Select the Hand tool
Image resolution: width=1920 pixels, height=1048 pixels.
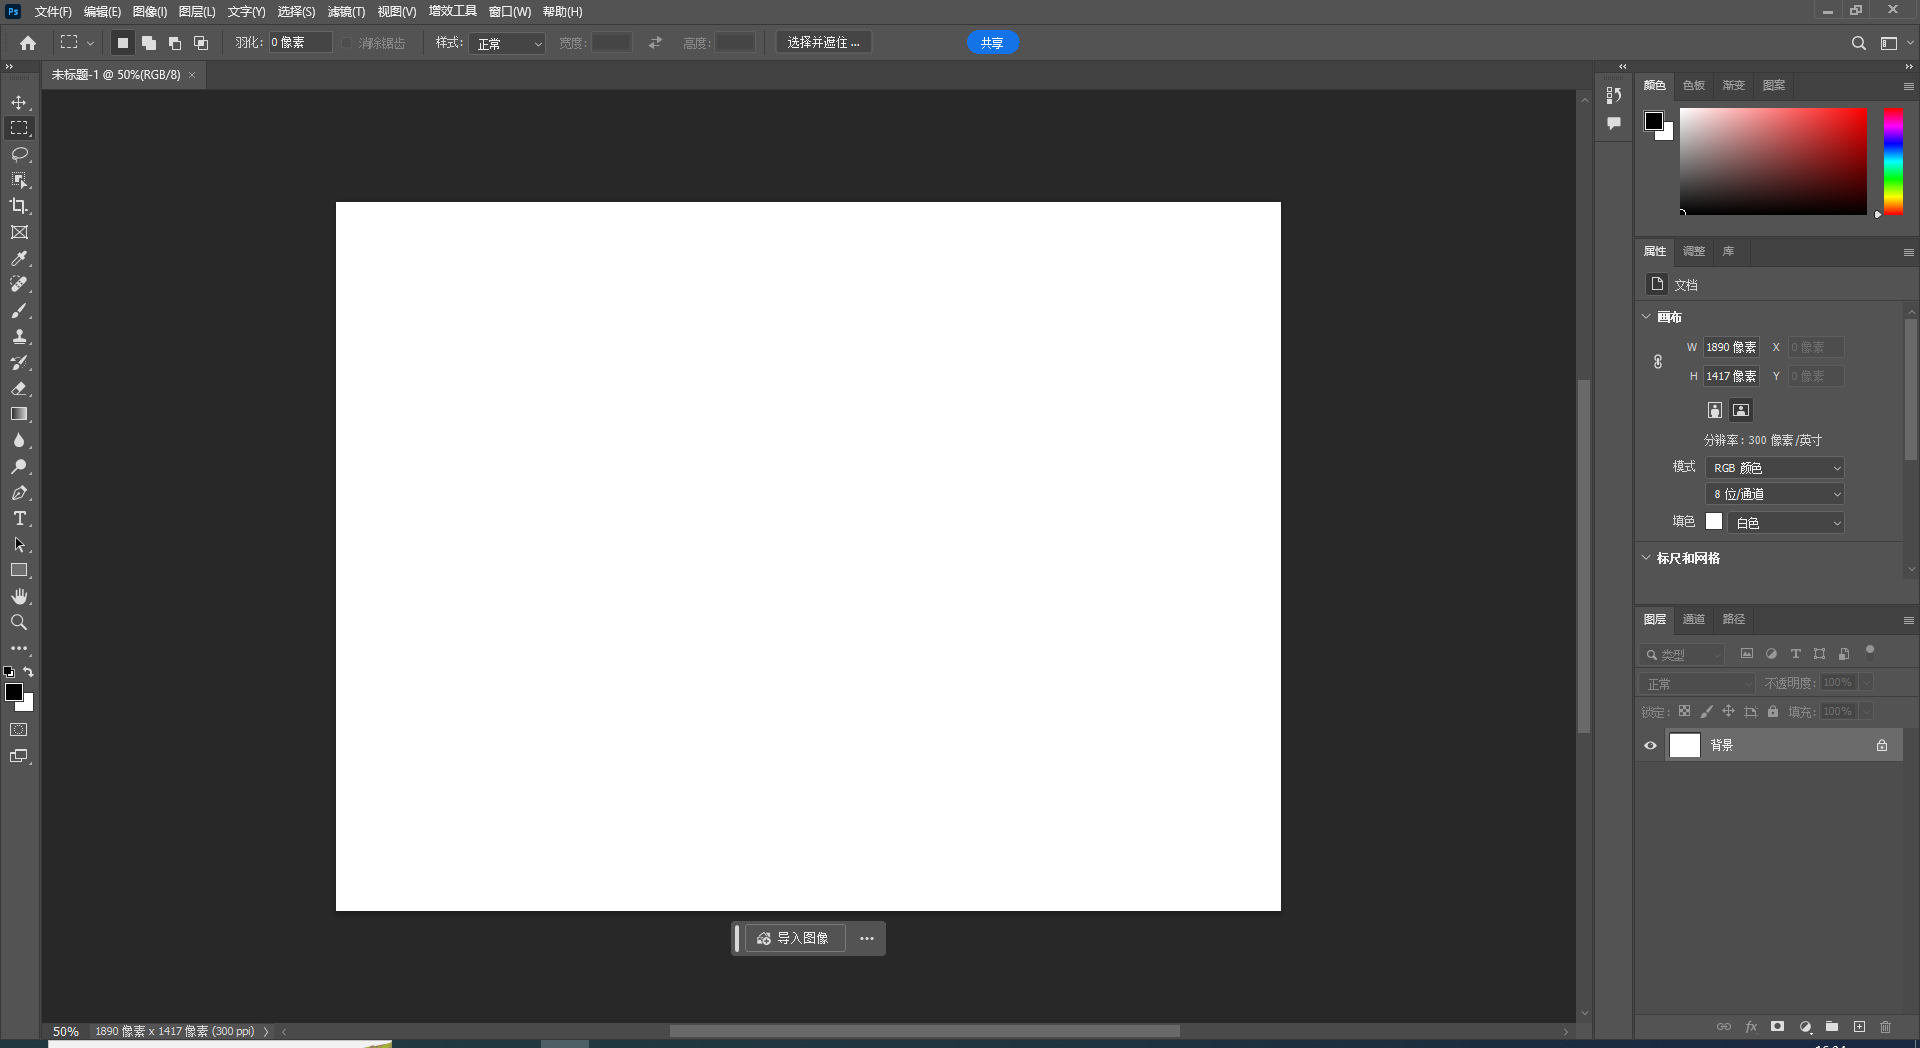19,596
